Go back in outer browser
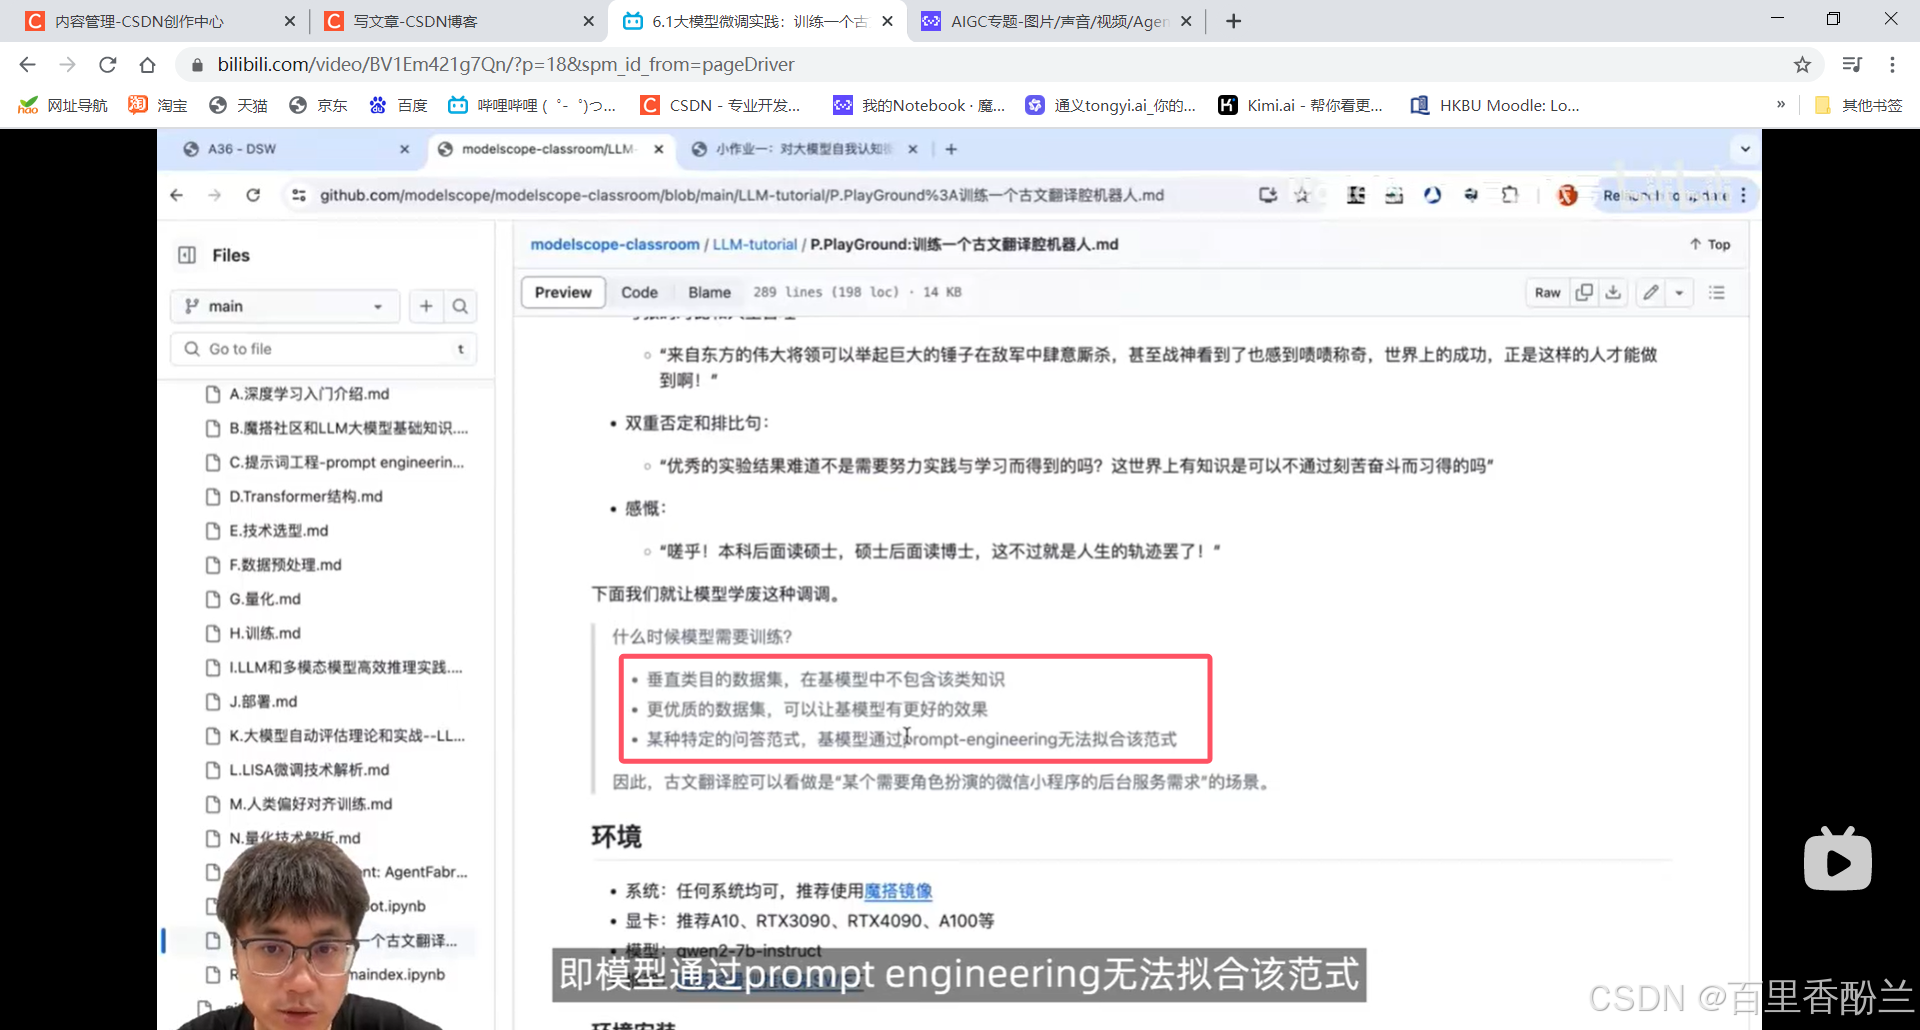The image size is (1920, 1030). 27,65
